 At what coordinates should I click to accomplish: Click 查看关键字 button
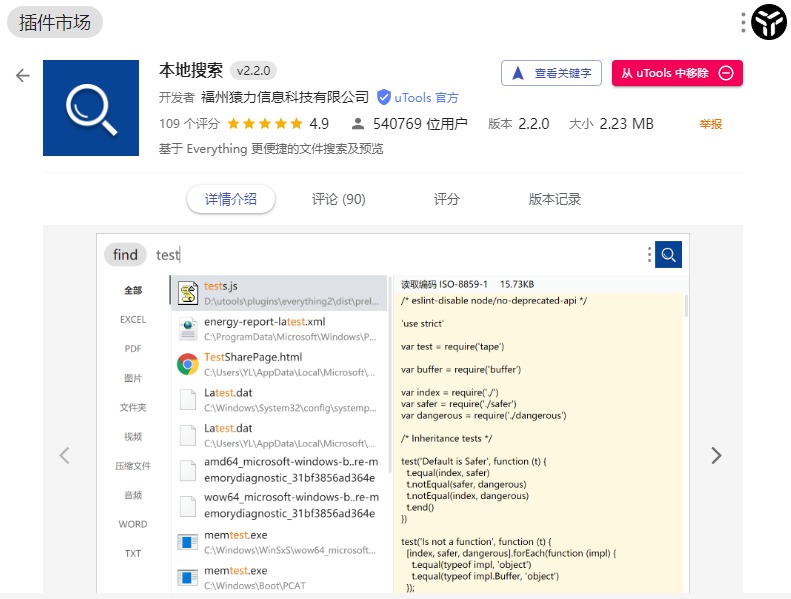tap(551, 73)
